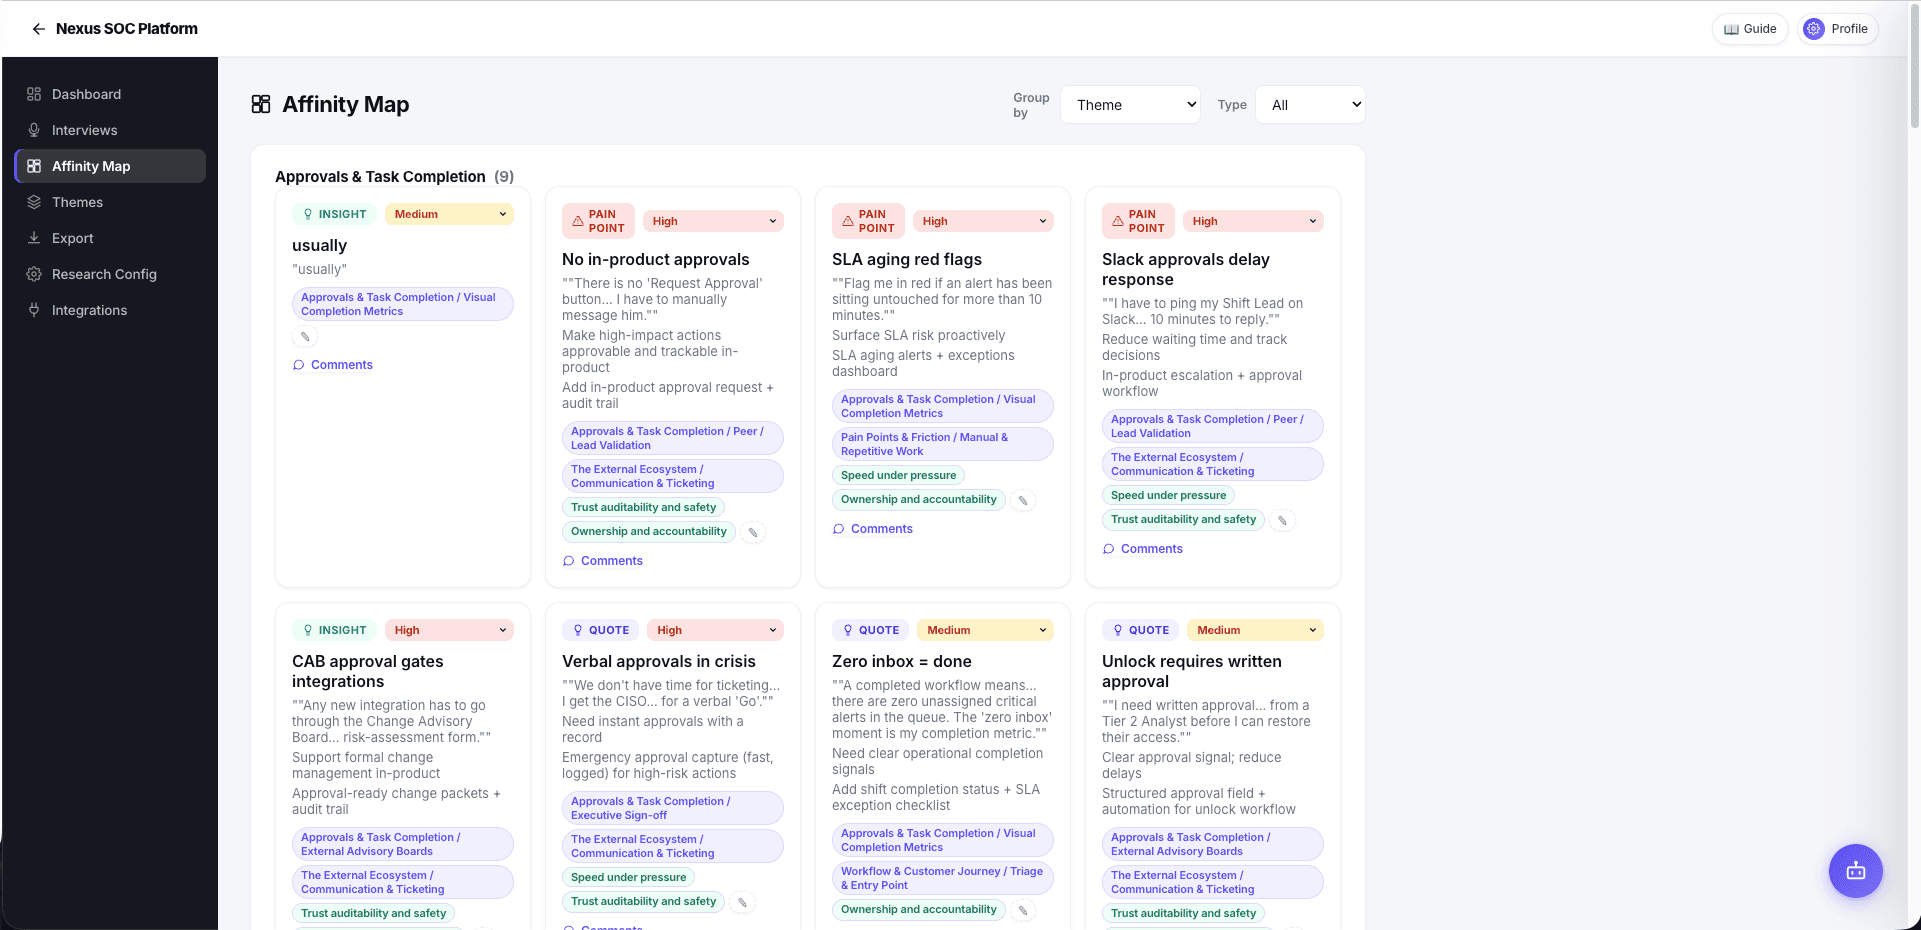The width and height of the screenshot is (1921, 930).
Task: Open the Type All dropdown
Action: (1310, 105)
